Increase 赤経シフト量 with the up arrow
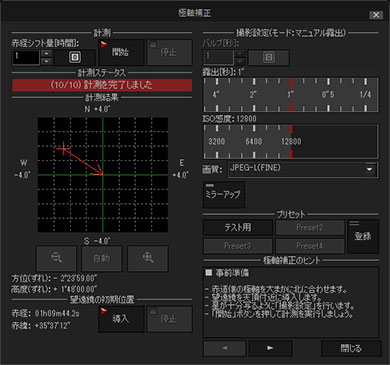 47,53
